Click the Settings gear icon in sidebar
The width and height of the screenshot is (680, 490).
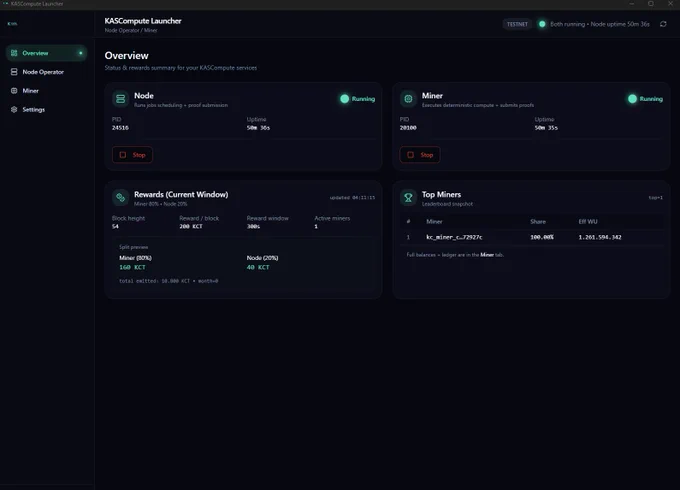click(x=14, y=110)
